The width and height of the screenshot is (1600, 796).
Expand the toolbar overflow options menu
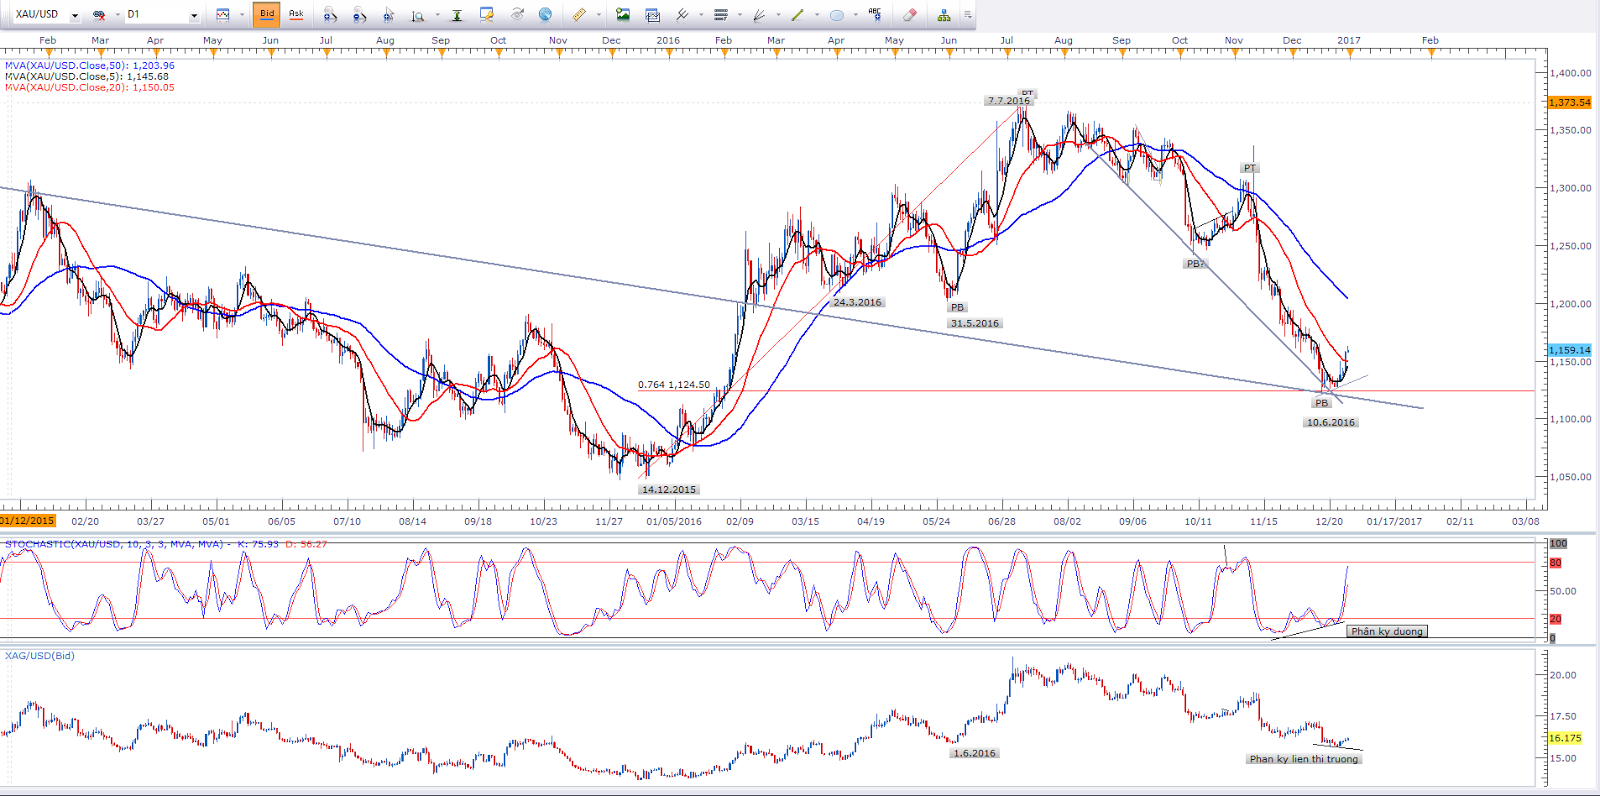tap(967, 15)
